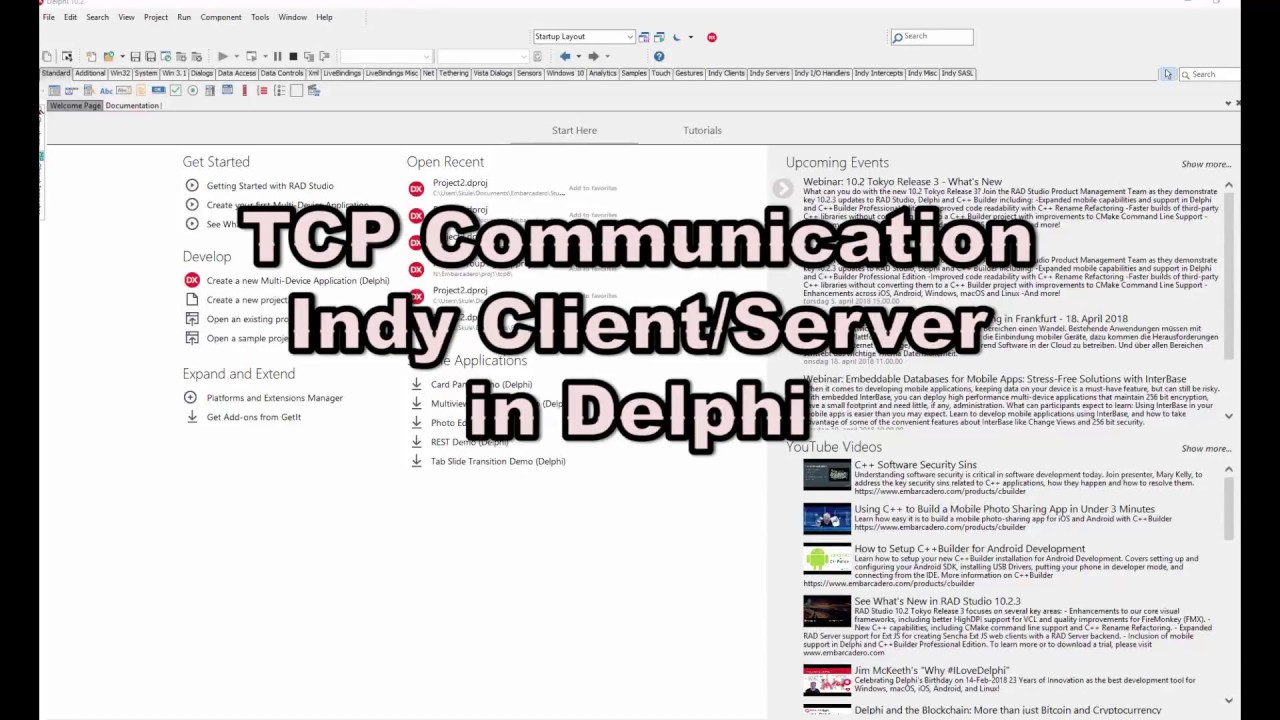Open the topmost Project2.dproj recent project
This screenshot has height=720, width=1280.
coord(460,183)
